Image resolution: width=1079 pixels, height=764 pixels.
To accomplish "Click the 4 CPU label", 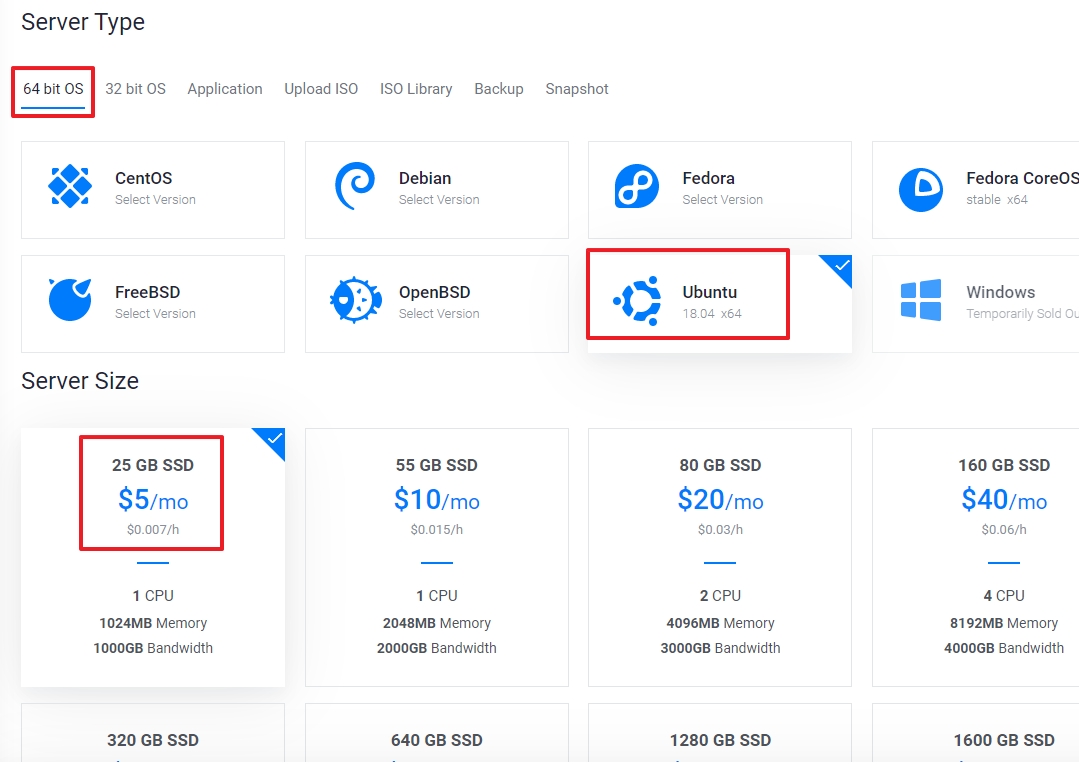I will pyautogui.click(x=1004, y=595).
